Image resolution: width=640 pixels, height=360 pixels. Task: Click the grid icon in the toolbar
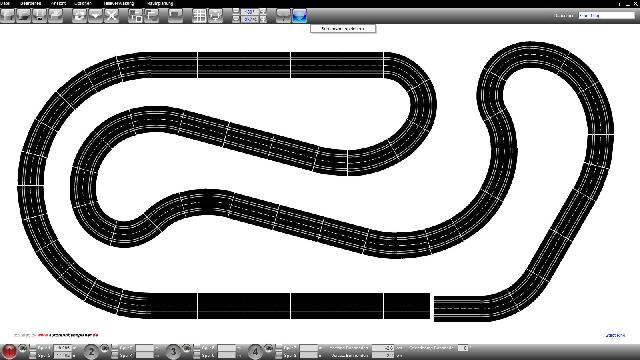(199, 16)
